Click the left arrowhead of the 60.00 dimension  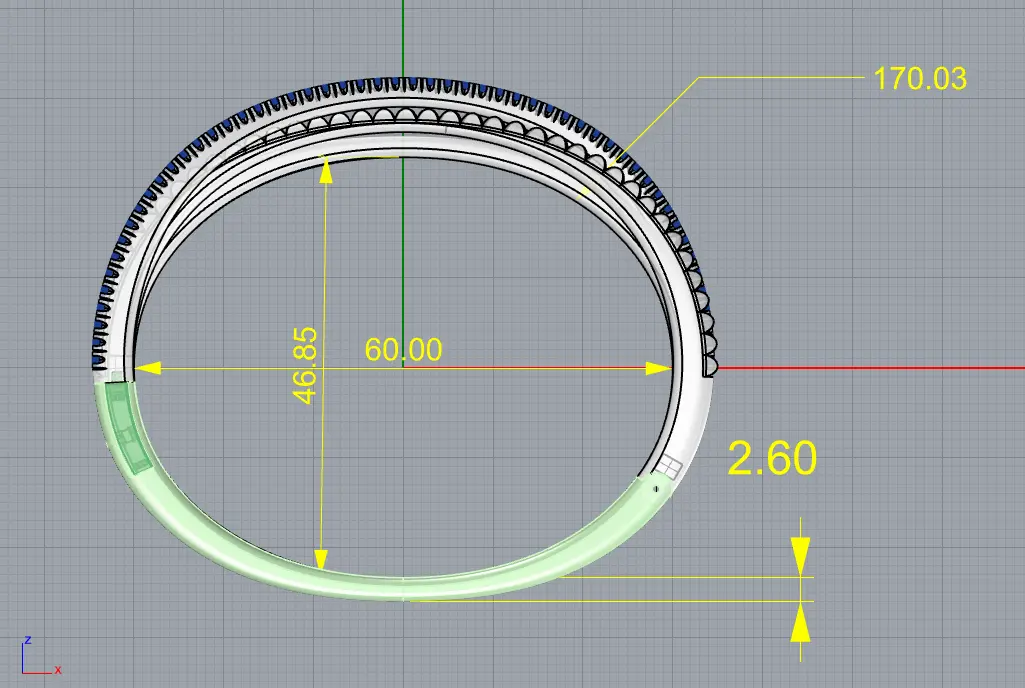point(147,368)
